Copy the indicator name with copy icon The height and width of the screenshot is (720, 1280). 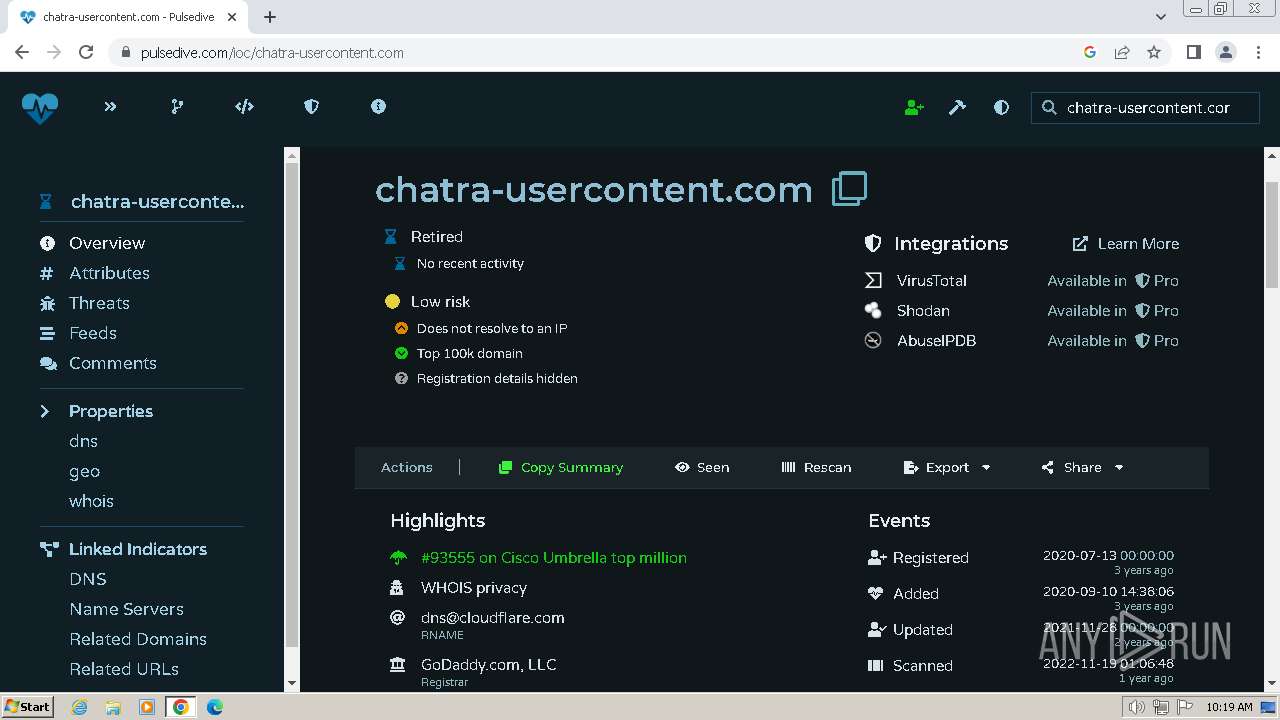pos(849,188)
